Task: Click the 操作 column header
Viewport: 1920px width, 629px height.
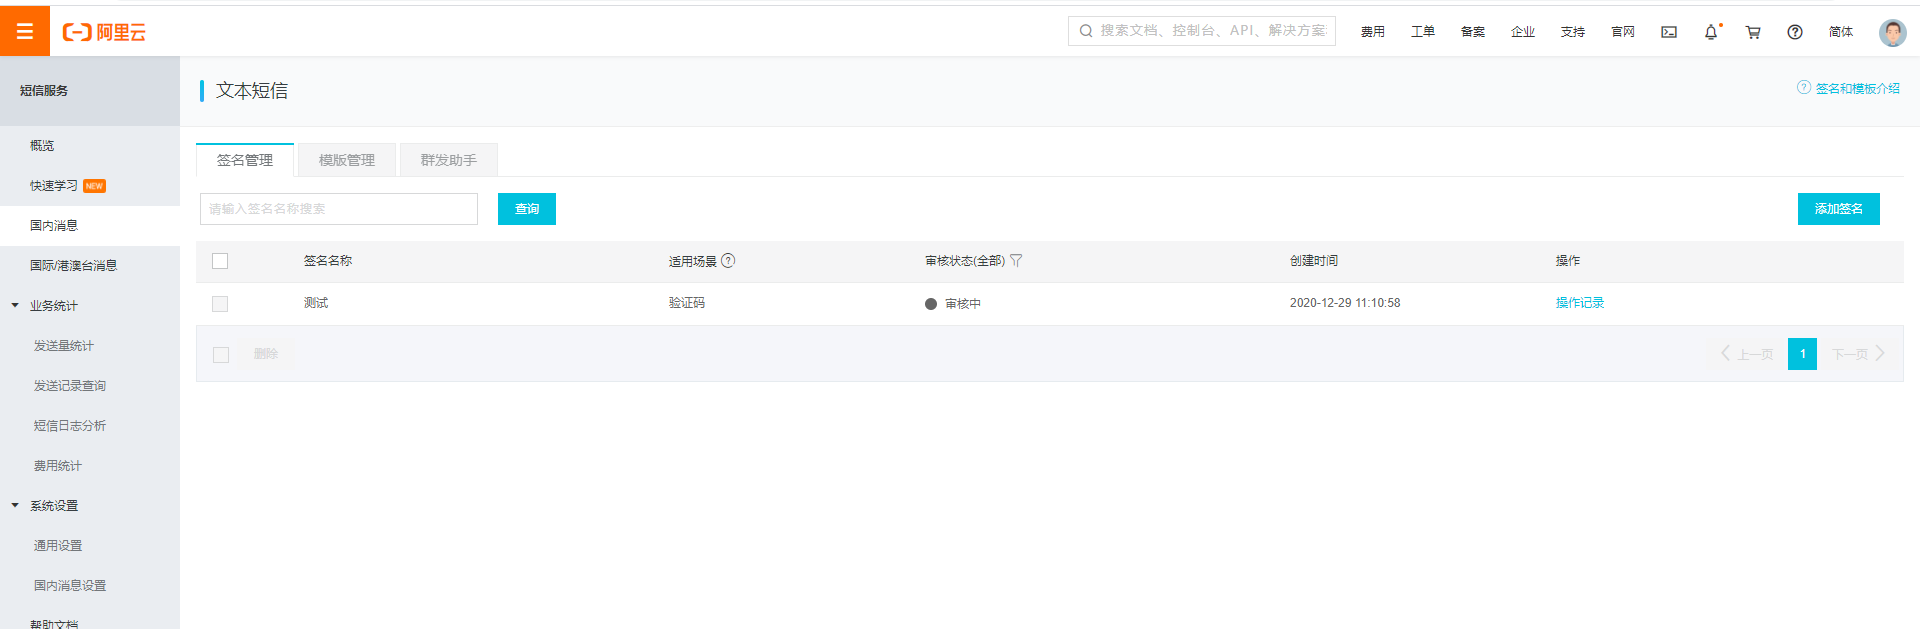Action: click(1568, 261)
